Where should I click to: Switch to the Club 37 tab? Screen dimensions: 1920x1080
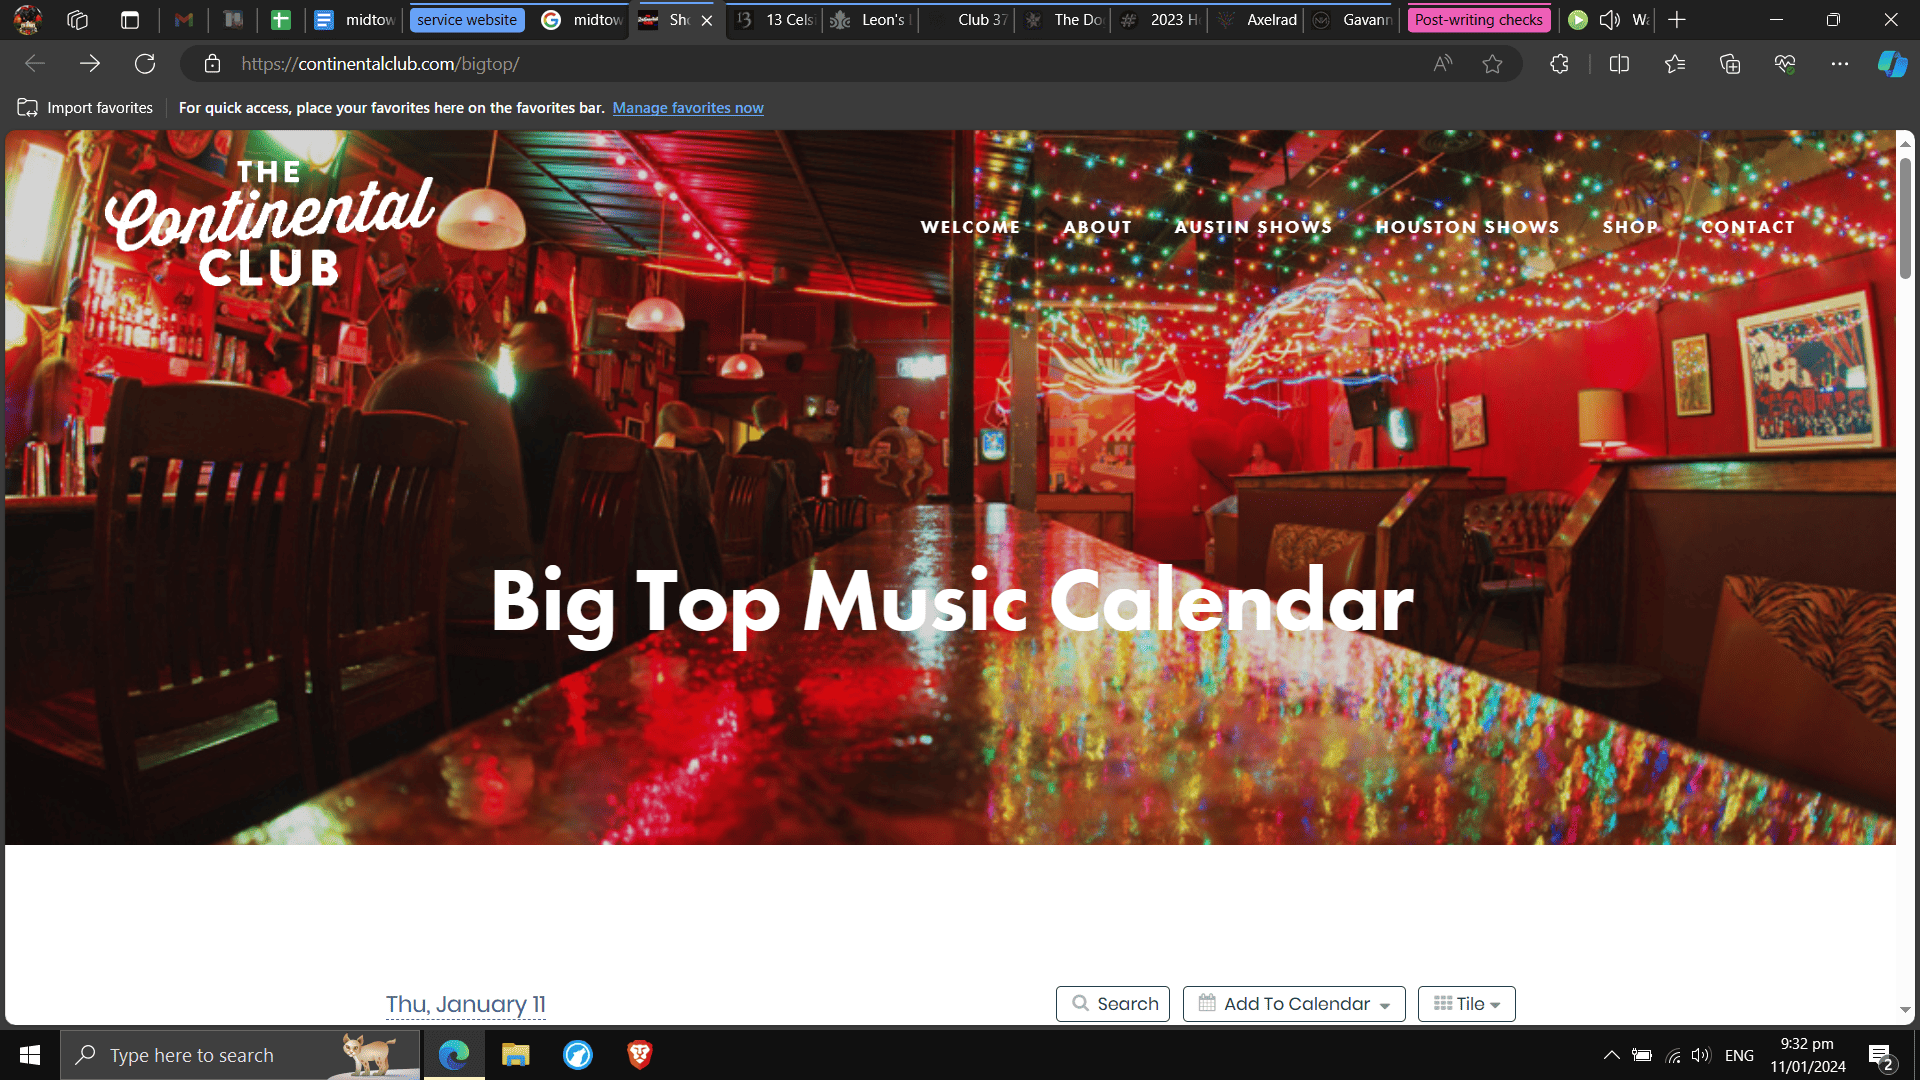pos(967,20)
